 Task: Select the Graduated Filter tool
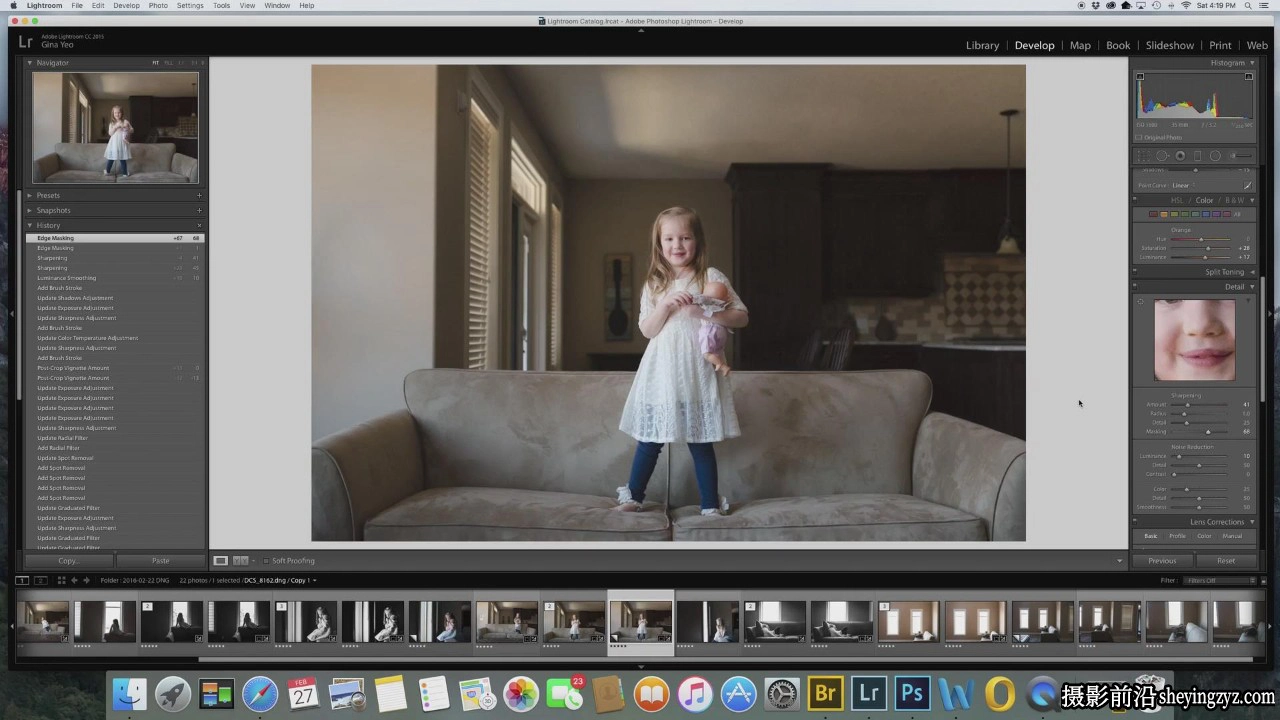(x=1197, y=156)
